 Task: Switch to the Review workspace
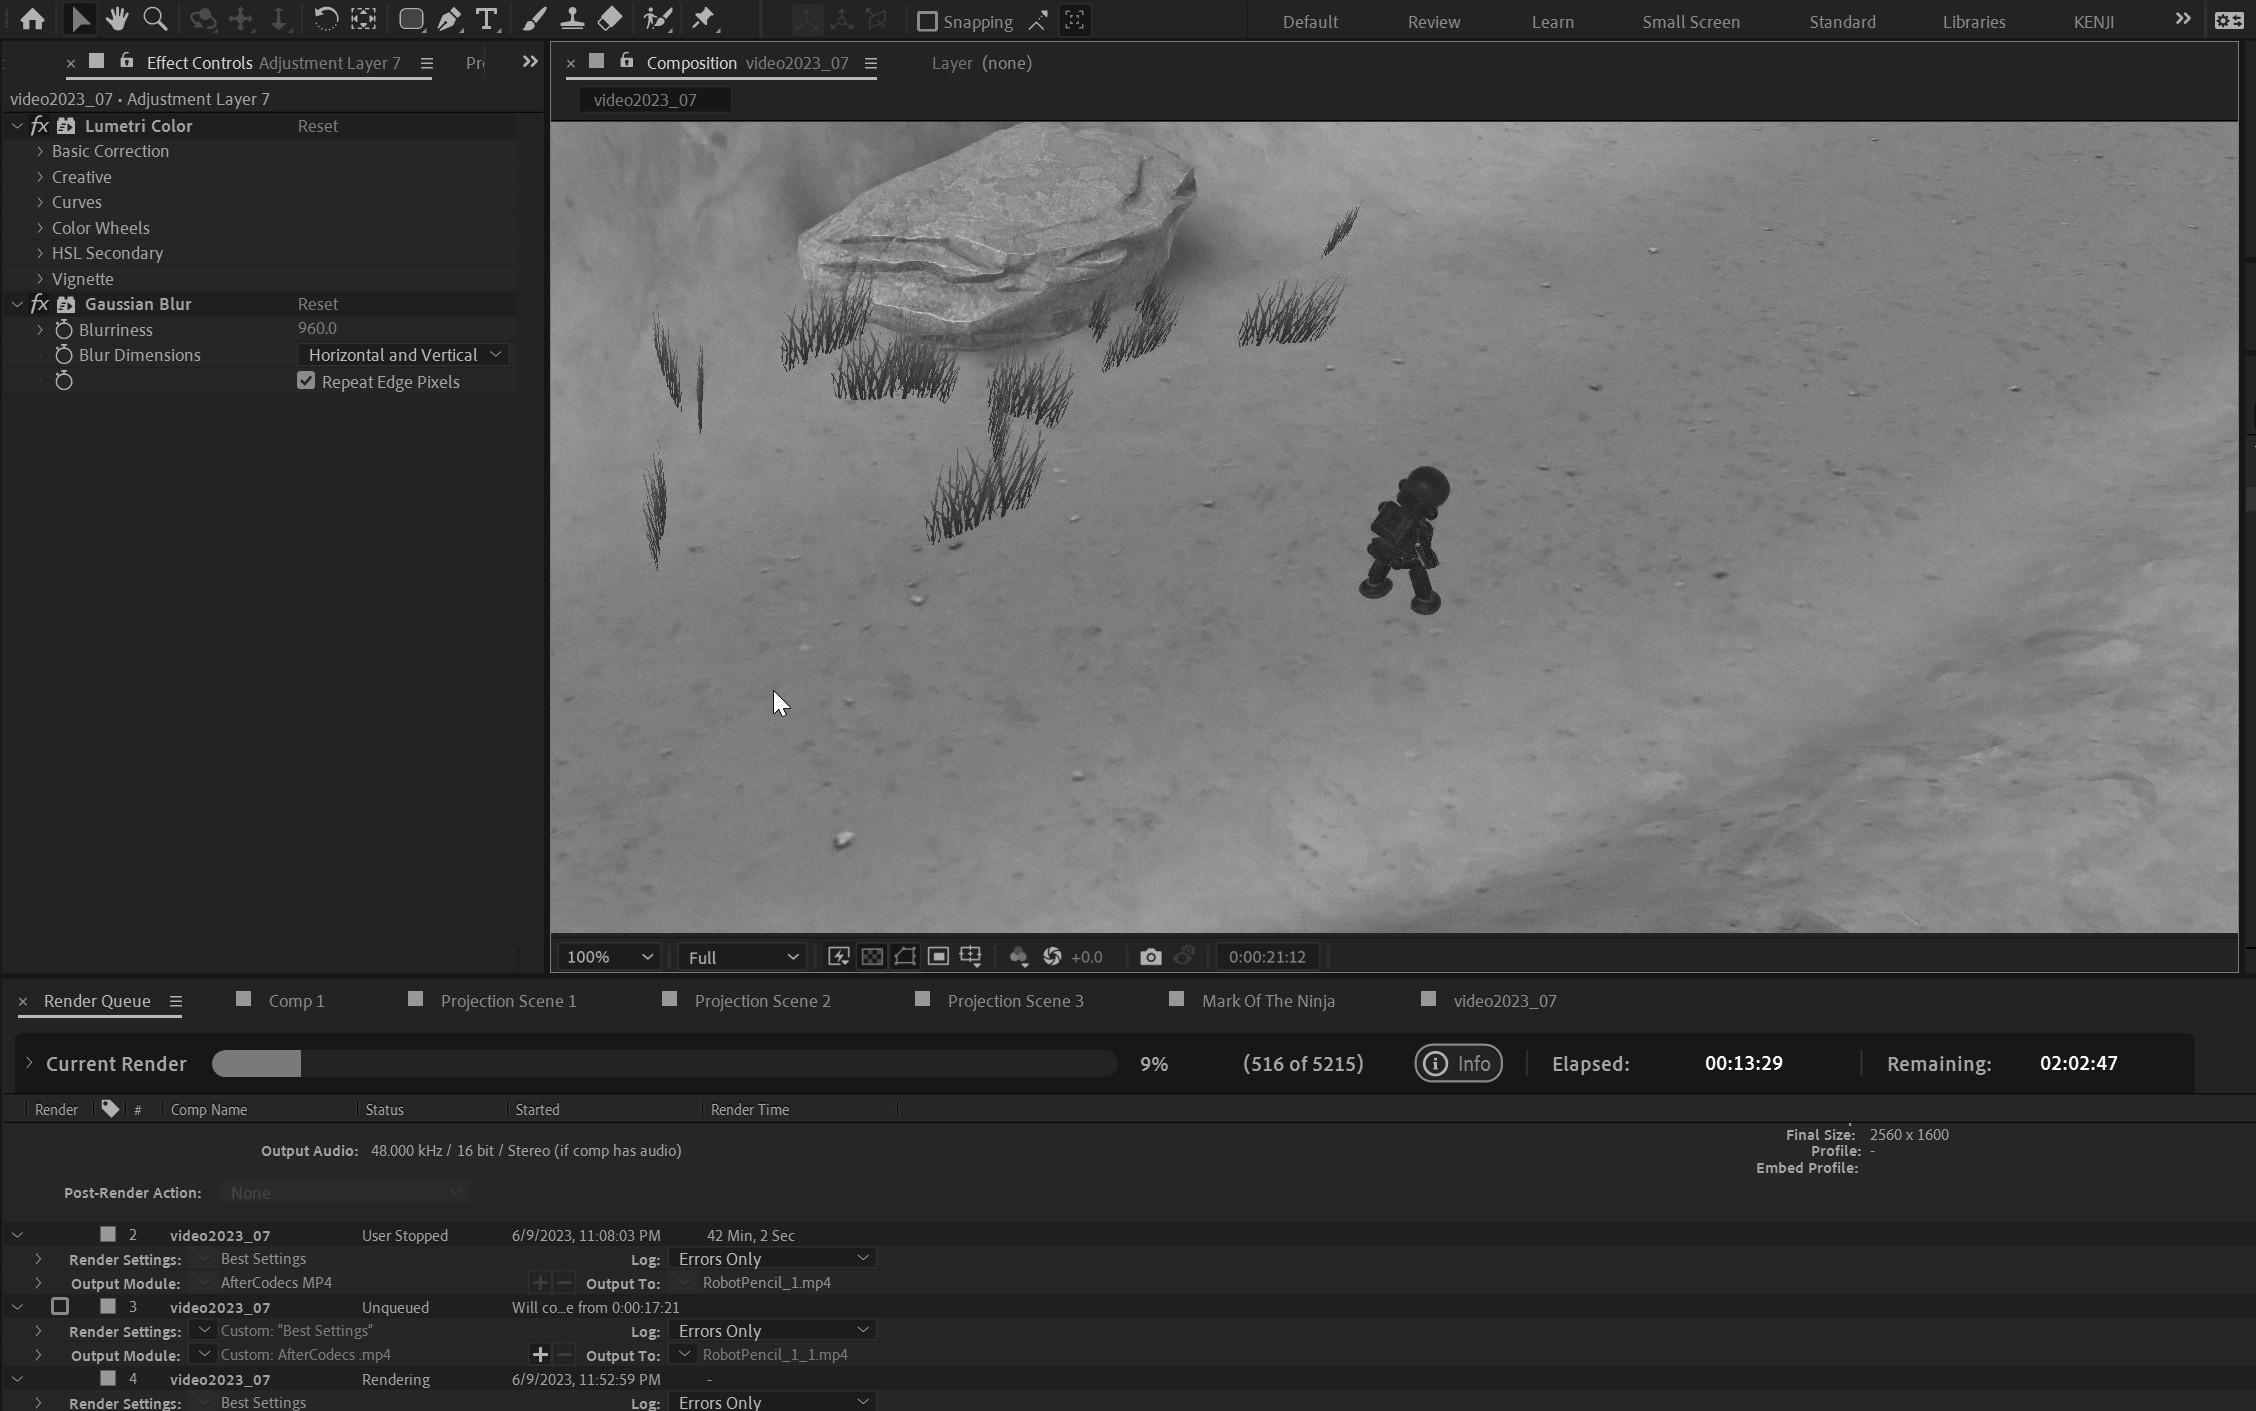coord(1434,21)
